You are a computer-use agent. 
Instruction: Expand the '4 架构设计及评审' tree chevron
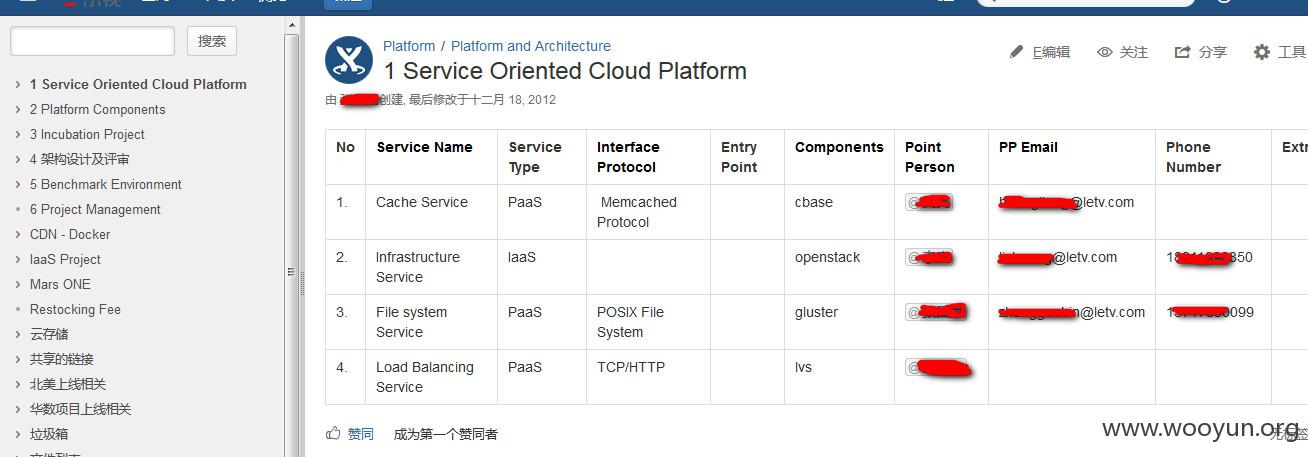coord(18,160)
